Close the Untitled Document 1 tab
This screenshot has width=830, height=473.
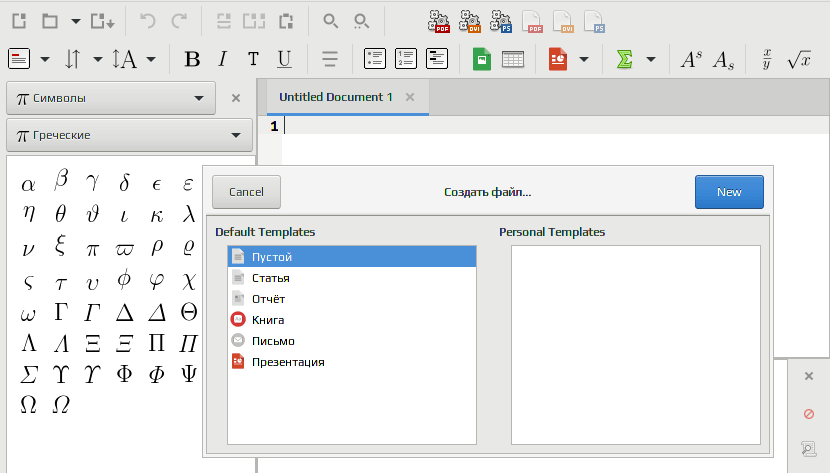tap(410, 97)
